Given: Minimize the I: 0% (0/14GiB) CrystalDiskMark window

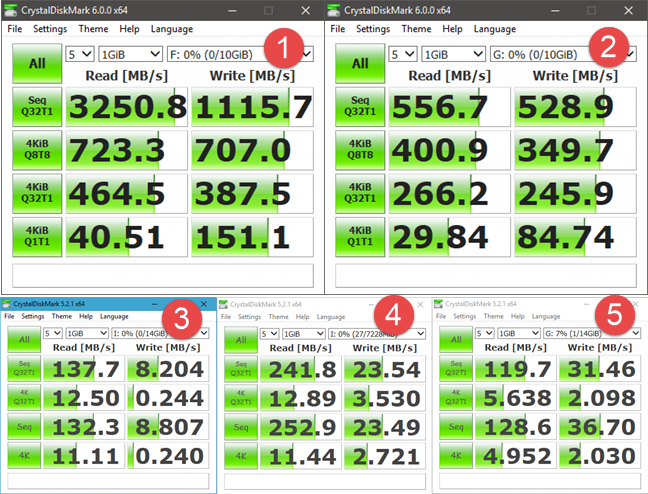Looking at the screenshot, I should pos(155,304).
